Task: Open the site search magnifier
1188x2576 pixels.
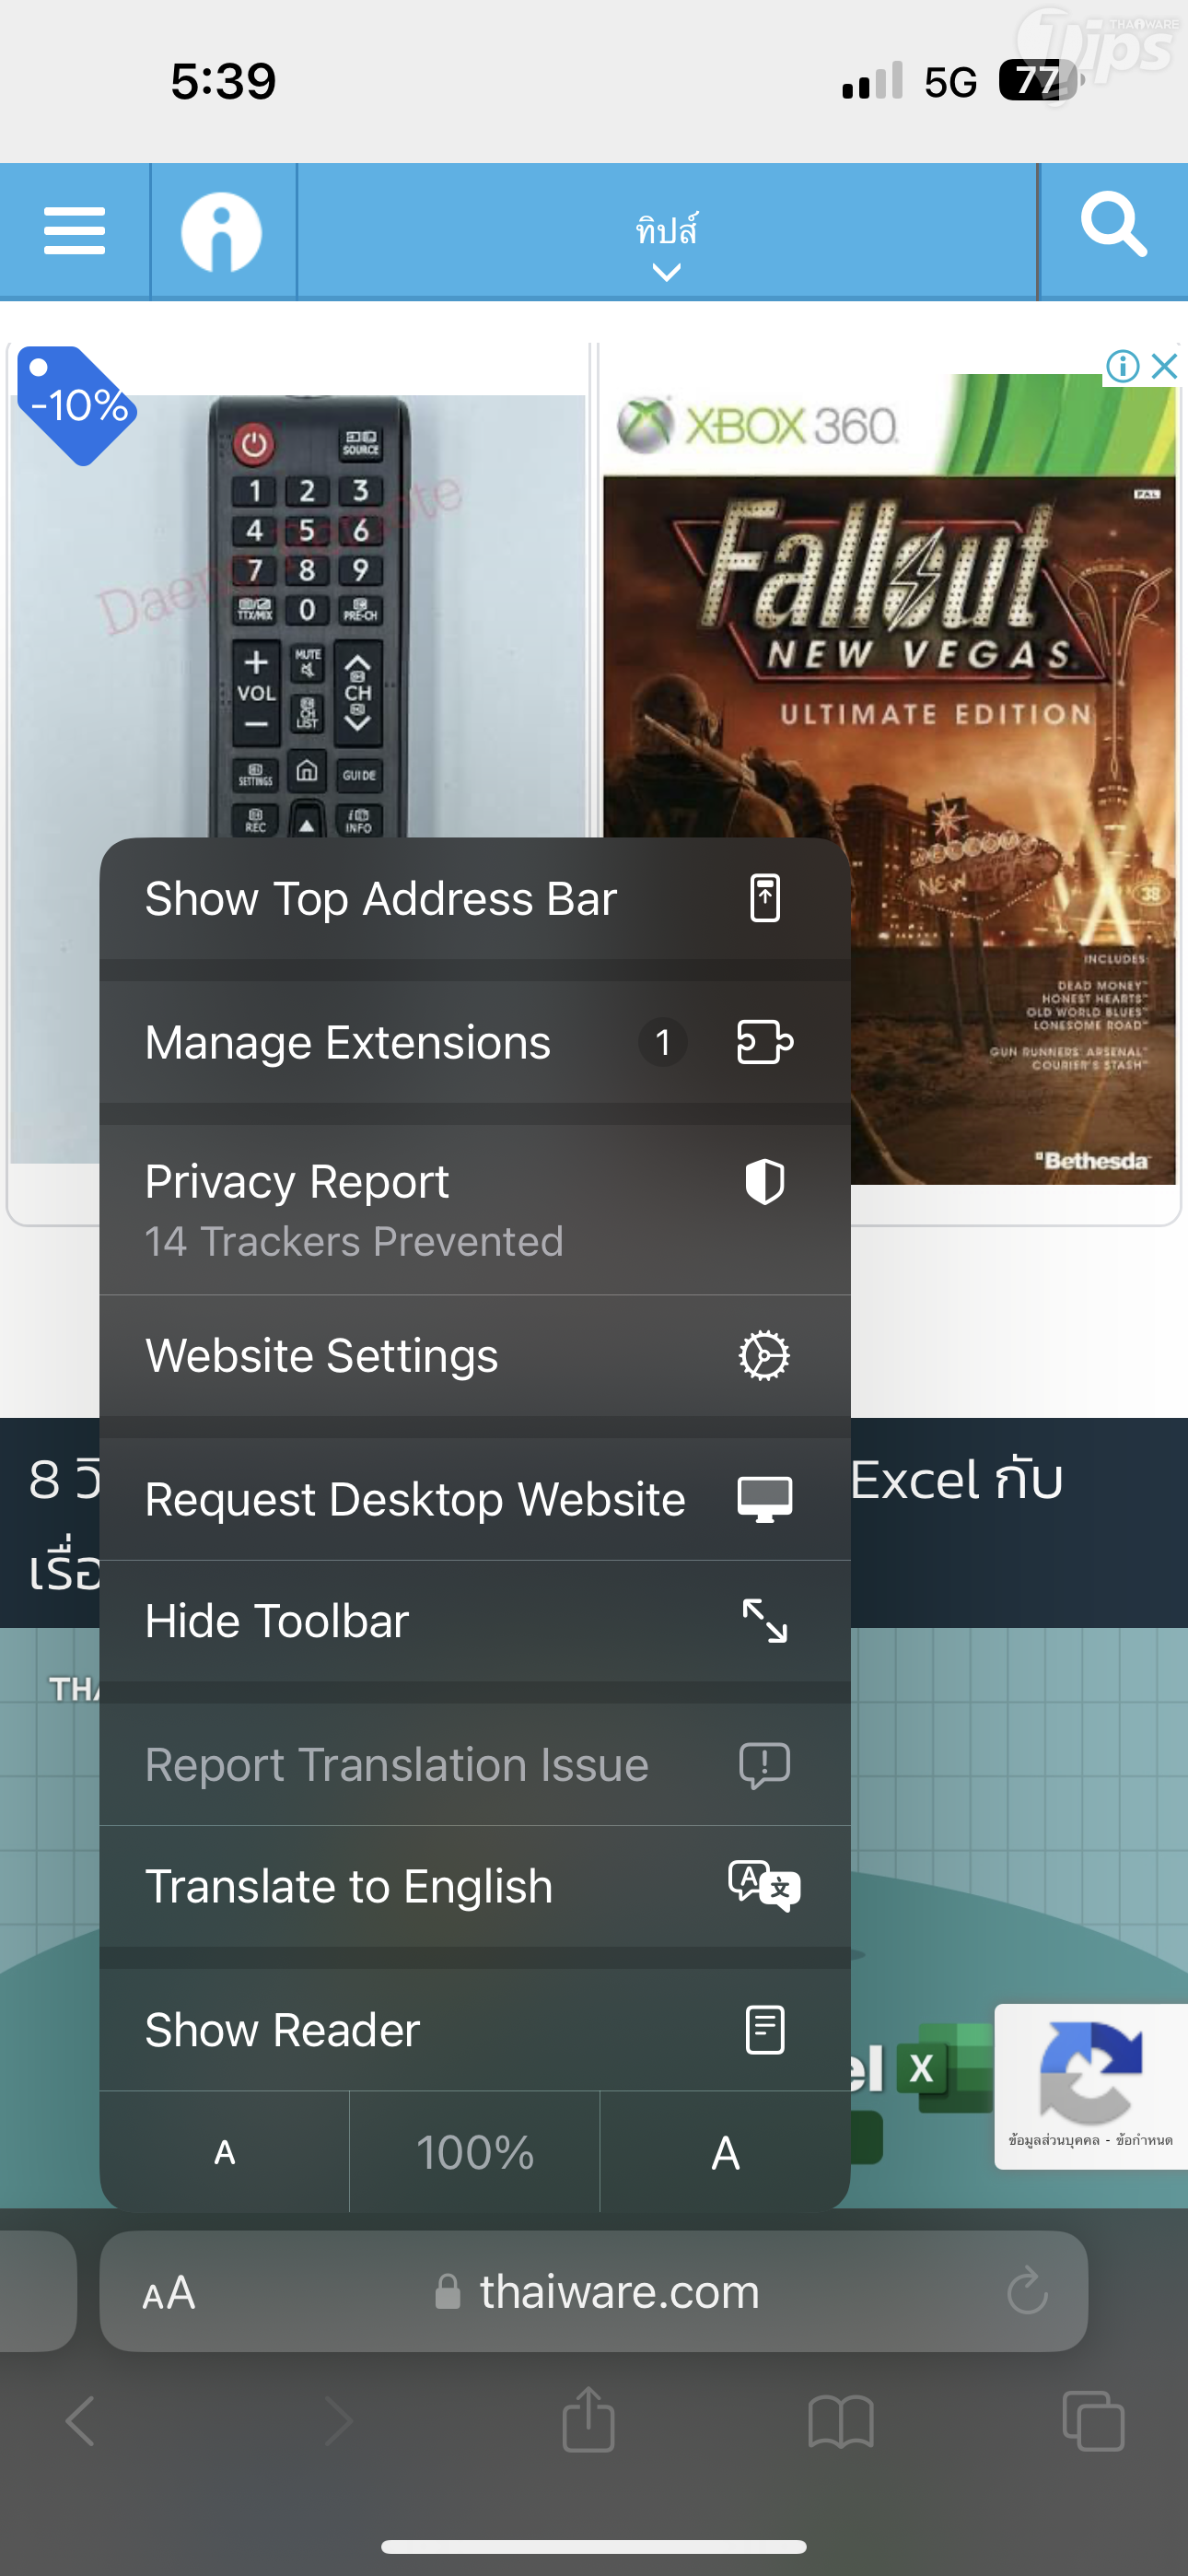Action: click(1113, 226)
